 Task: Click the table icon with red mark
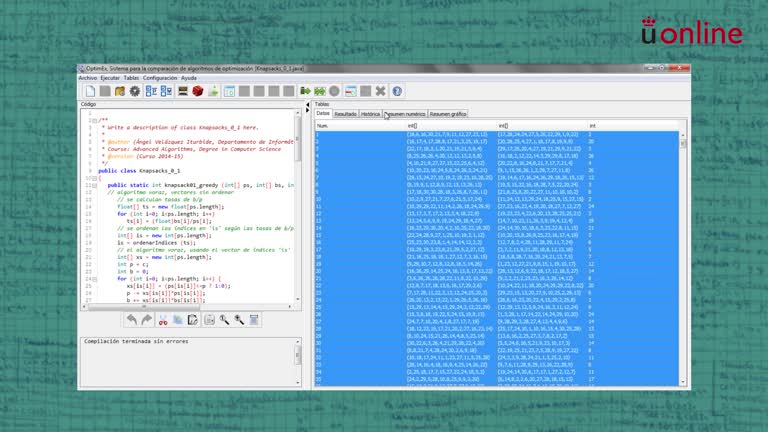tap(351, 91)
